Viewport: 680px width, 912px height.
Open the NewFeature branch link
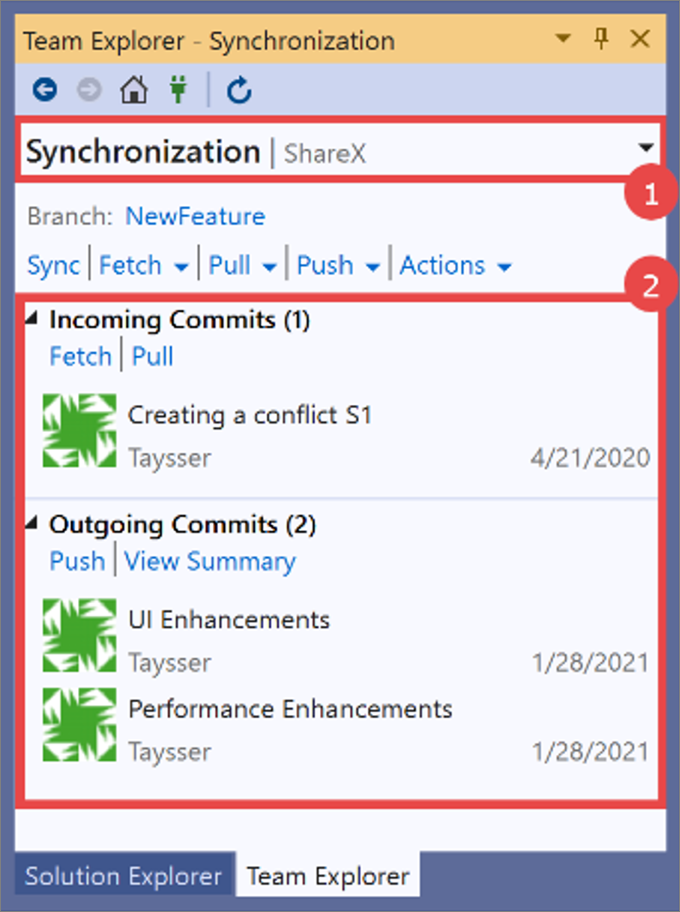tap(195, 216)
